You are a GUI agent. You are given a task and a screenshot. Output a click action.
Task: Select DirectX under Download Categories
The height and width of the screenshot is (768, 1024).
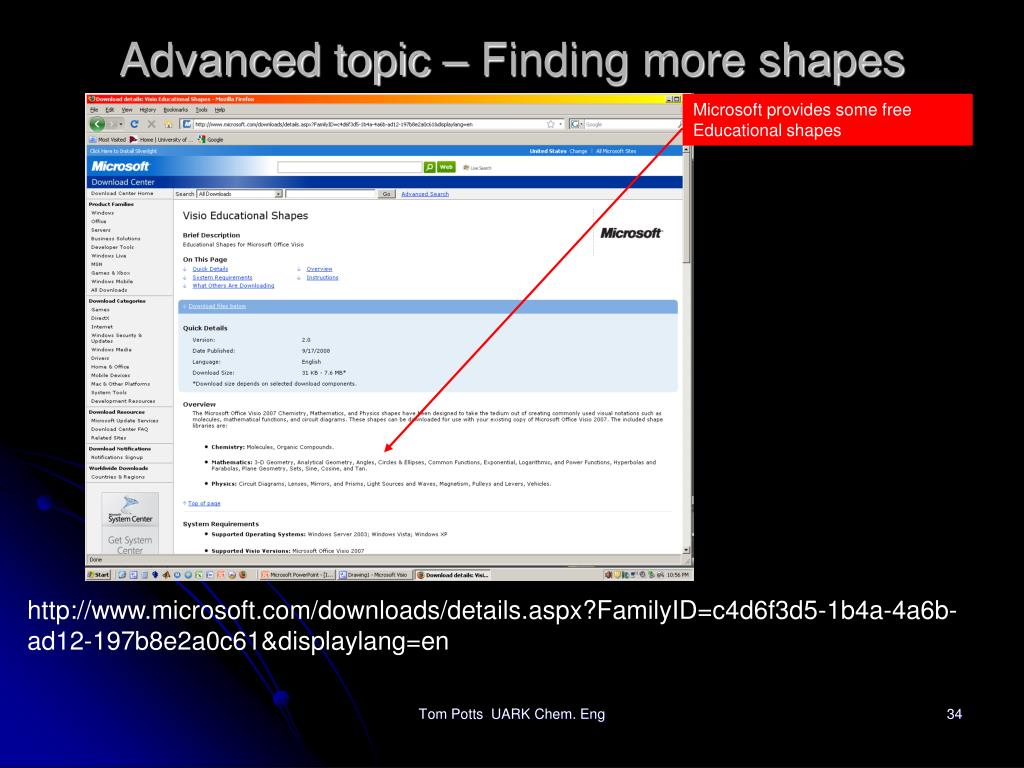[100, 318]
